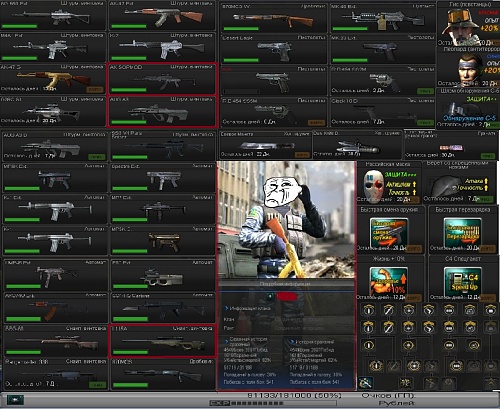
Task: Select the Российская маска white mask
Action: tap(389, 182)
